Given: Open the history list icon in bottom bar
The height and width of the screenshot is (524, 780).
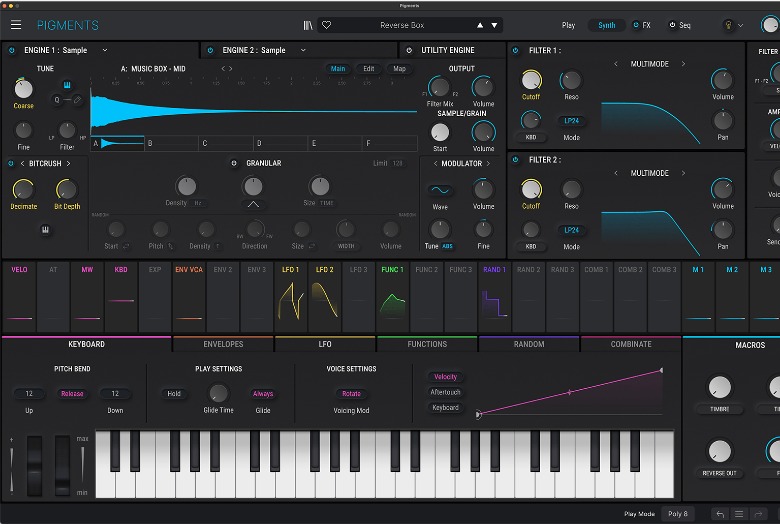Looking at the screenshot, I should [739, 514].
